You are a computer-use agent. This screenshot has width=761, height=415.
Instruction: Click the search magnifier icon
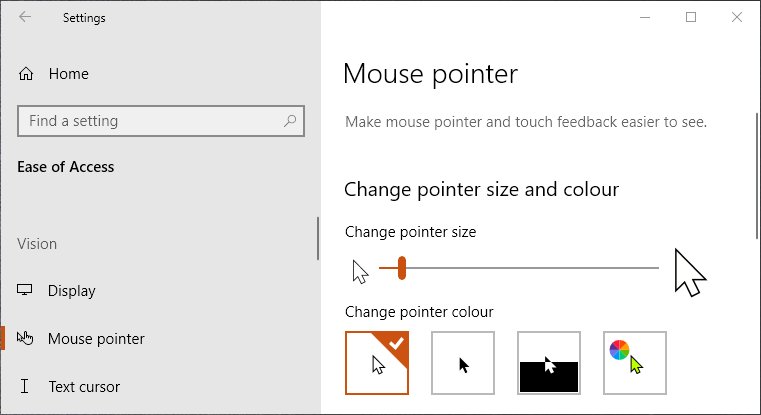(291, 121)
